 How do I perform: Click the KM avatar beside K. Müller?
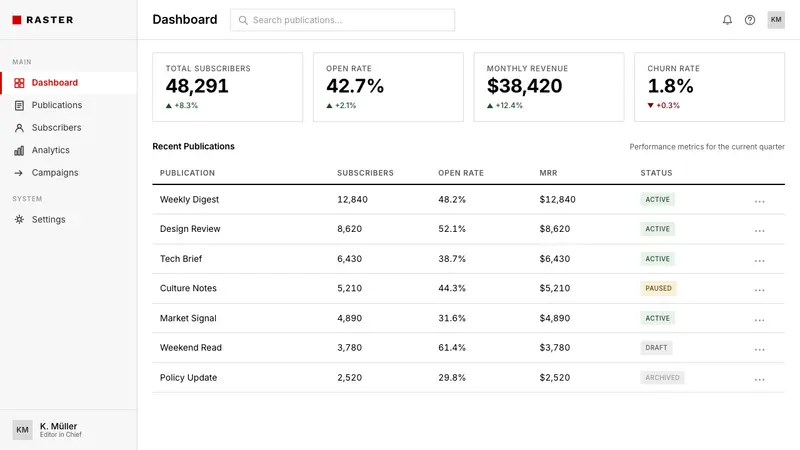point(22,430)
